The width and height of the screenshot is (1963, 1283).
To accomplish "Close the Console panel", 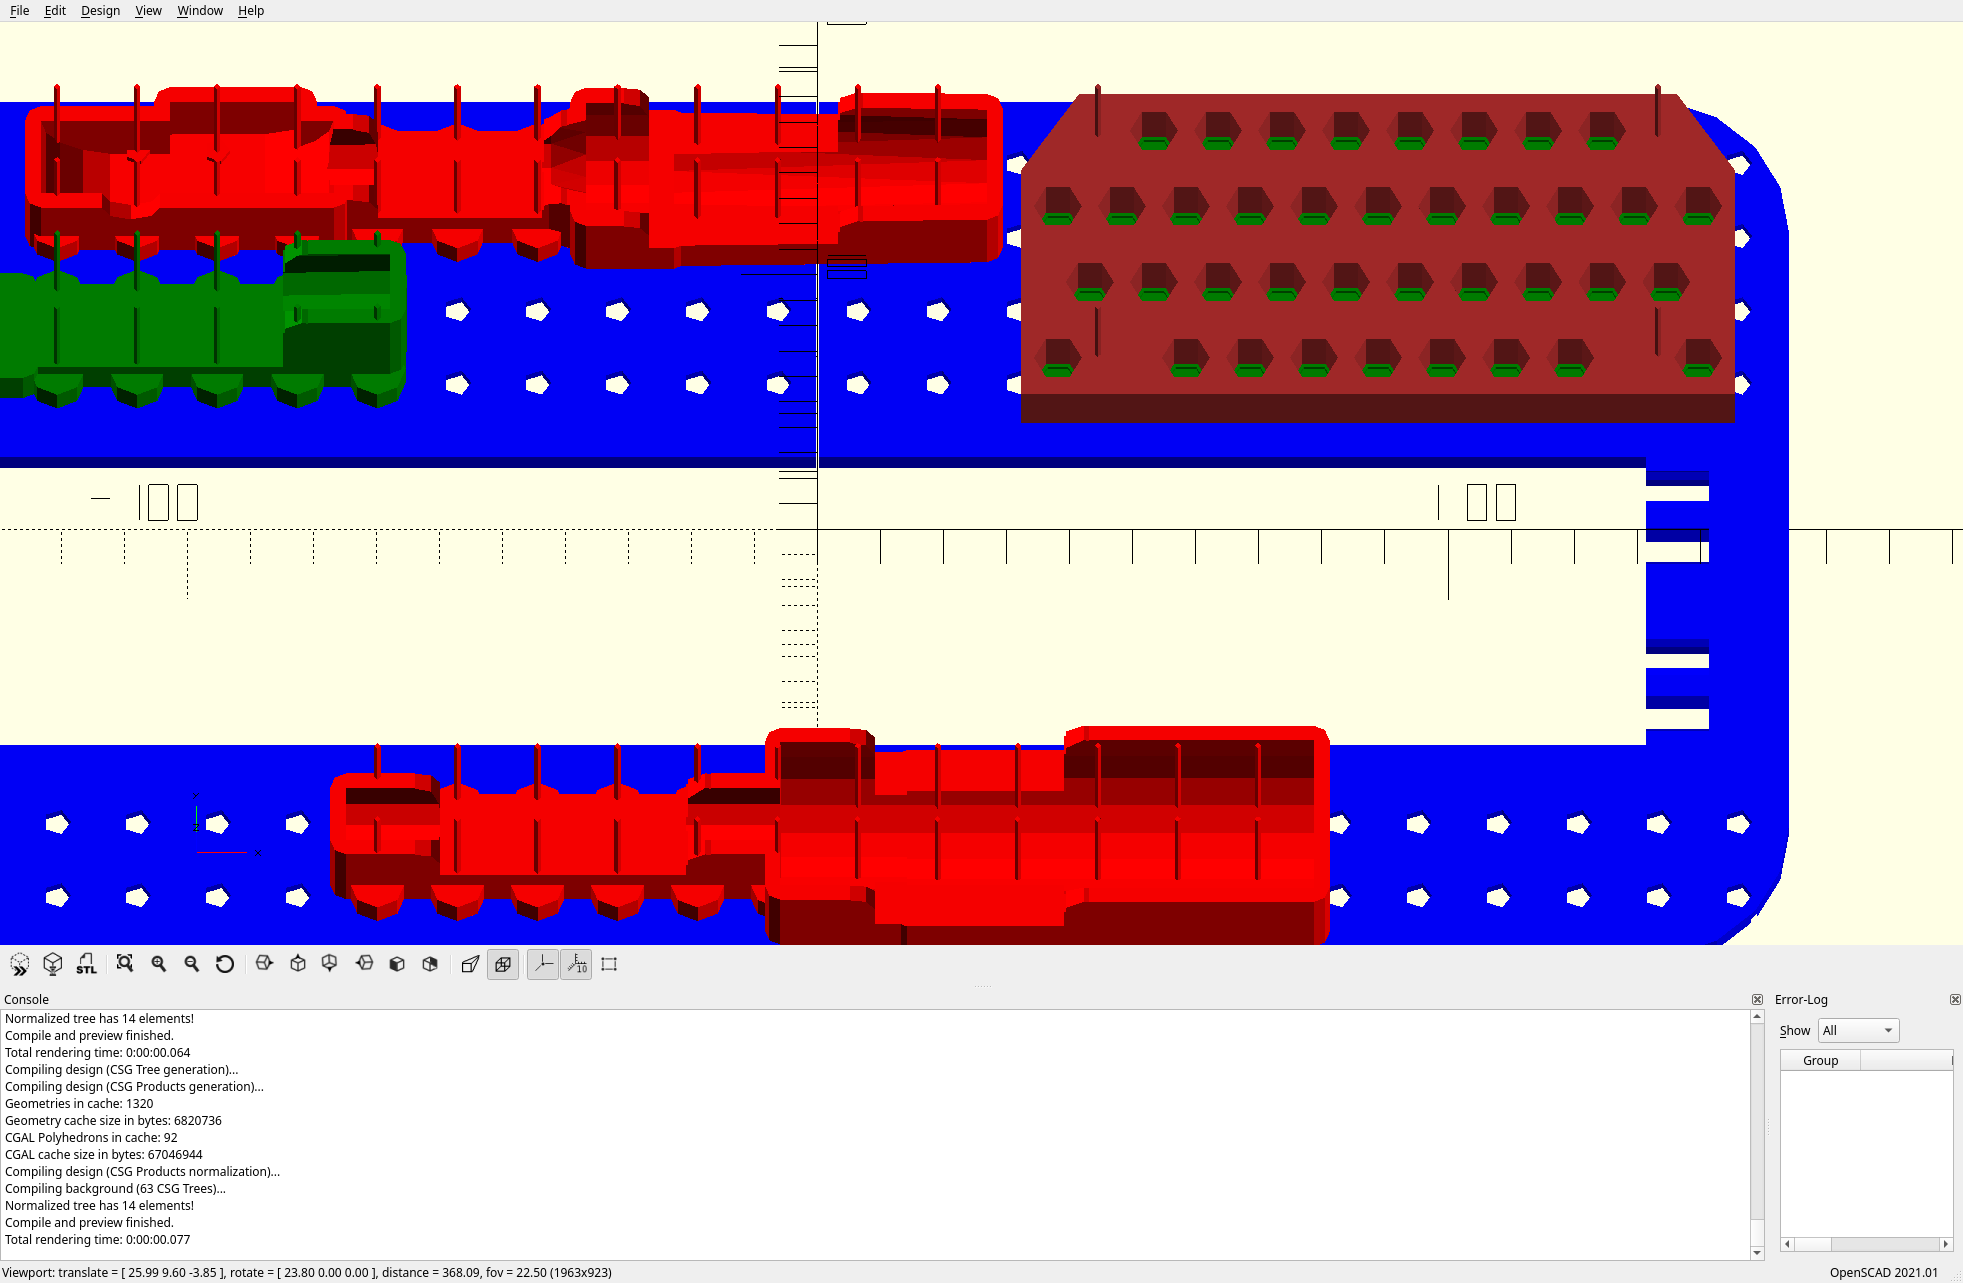I will click(x=1757, y=999).
